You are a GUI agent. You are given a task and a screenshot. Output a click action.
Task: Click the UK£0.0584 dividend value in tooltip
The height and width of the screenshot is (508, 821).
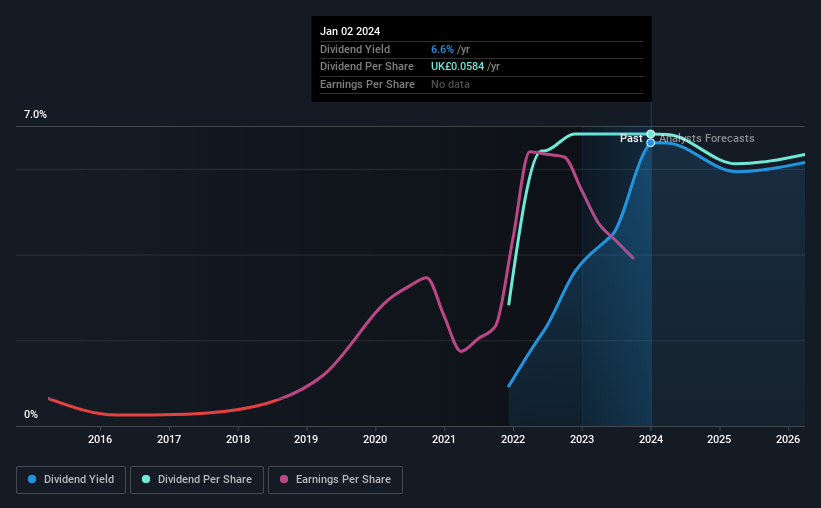point(458,67)
